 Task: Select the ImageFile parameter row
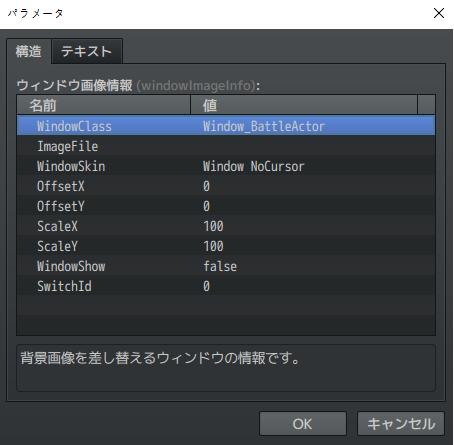click(226, 146)
